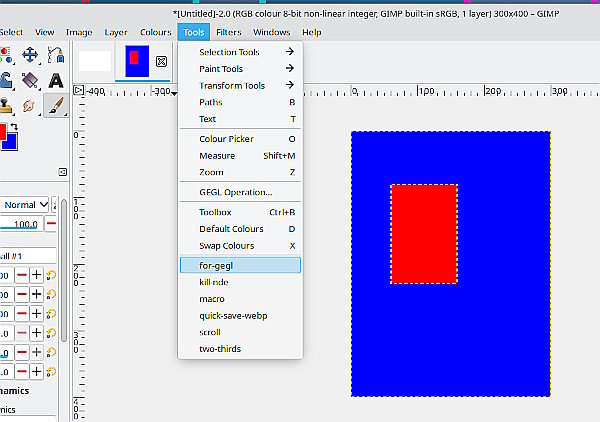Select the Smudge finger tool
Viewport: 600px width, 422px height.
[29, 106]
